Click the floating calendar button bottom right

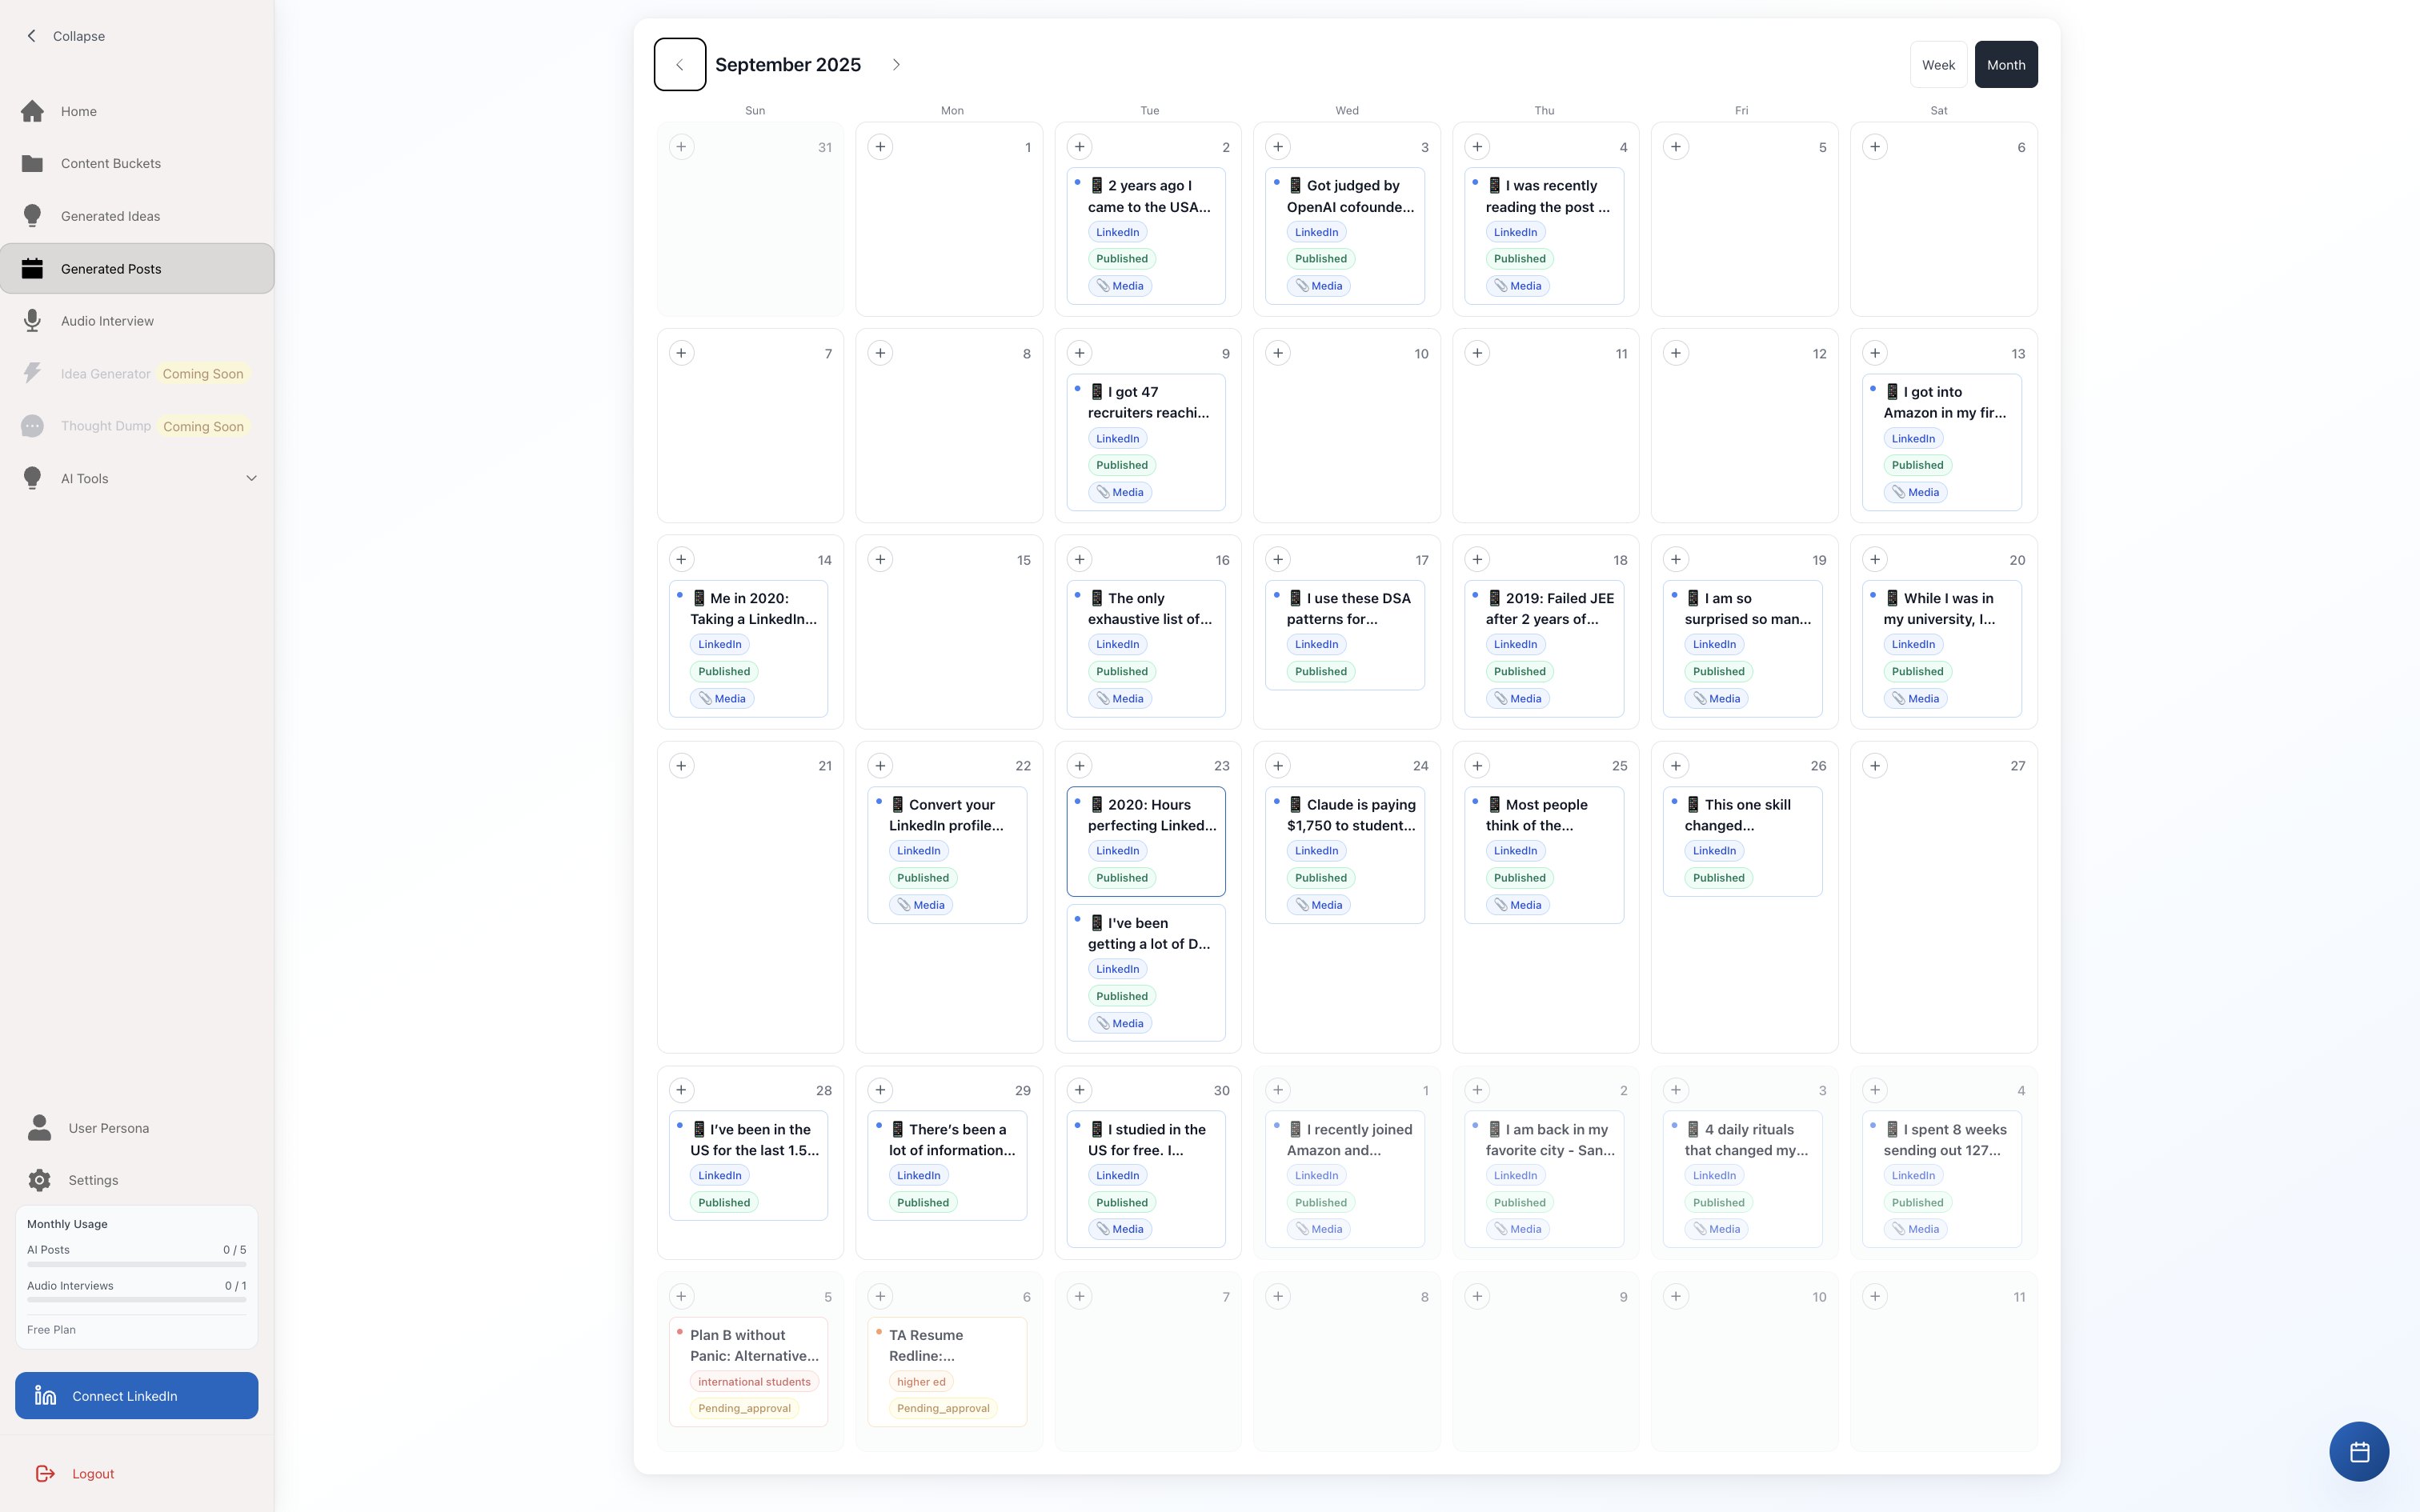[2358, 1451]
